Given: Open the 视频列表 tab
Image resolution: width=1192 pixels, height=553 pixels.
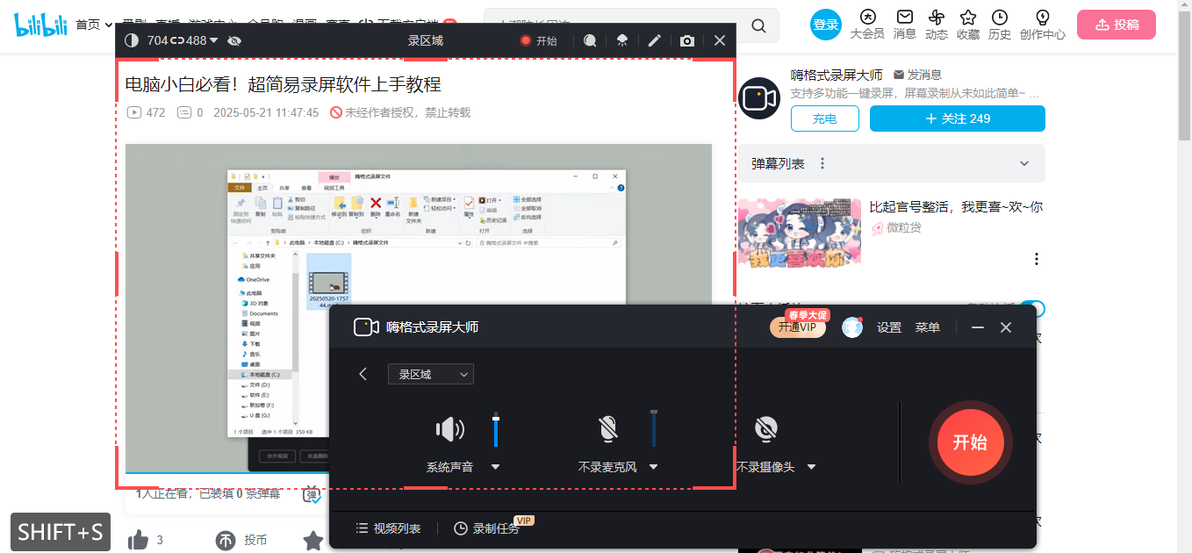Looking at the screenshot, I should 388,529.
